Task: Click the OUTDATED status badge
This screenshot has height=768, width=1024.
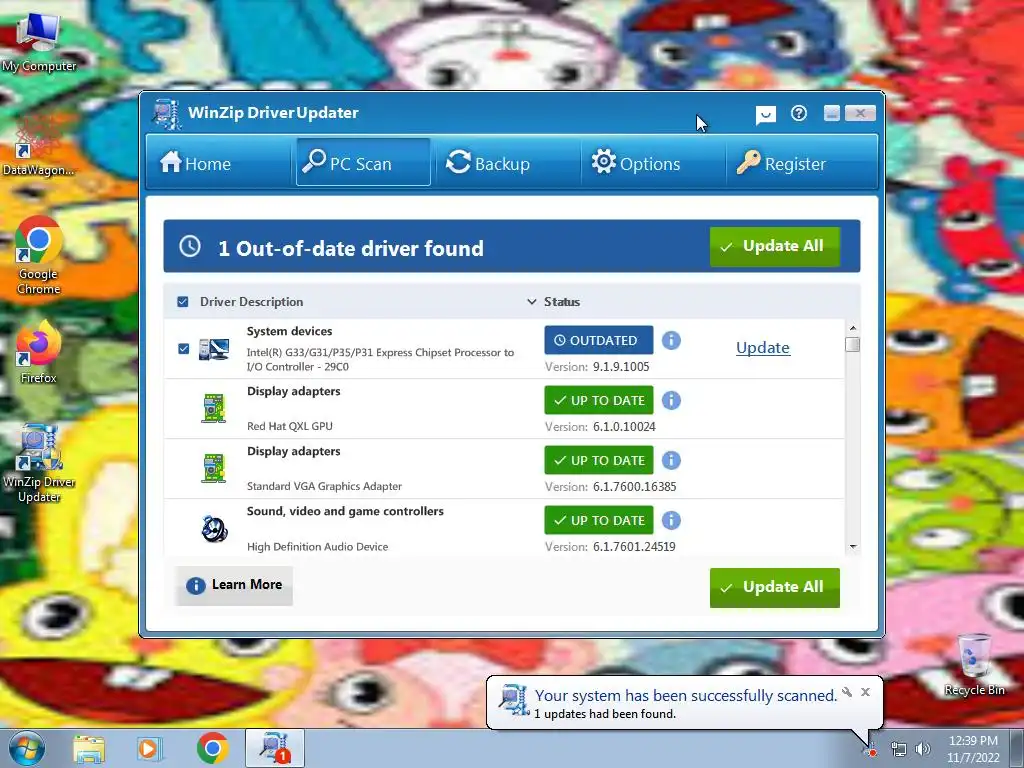Action: (x=599, y=340)
